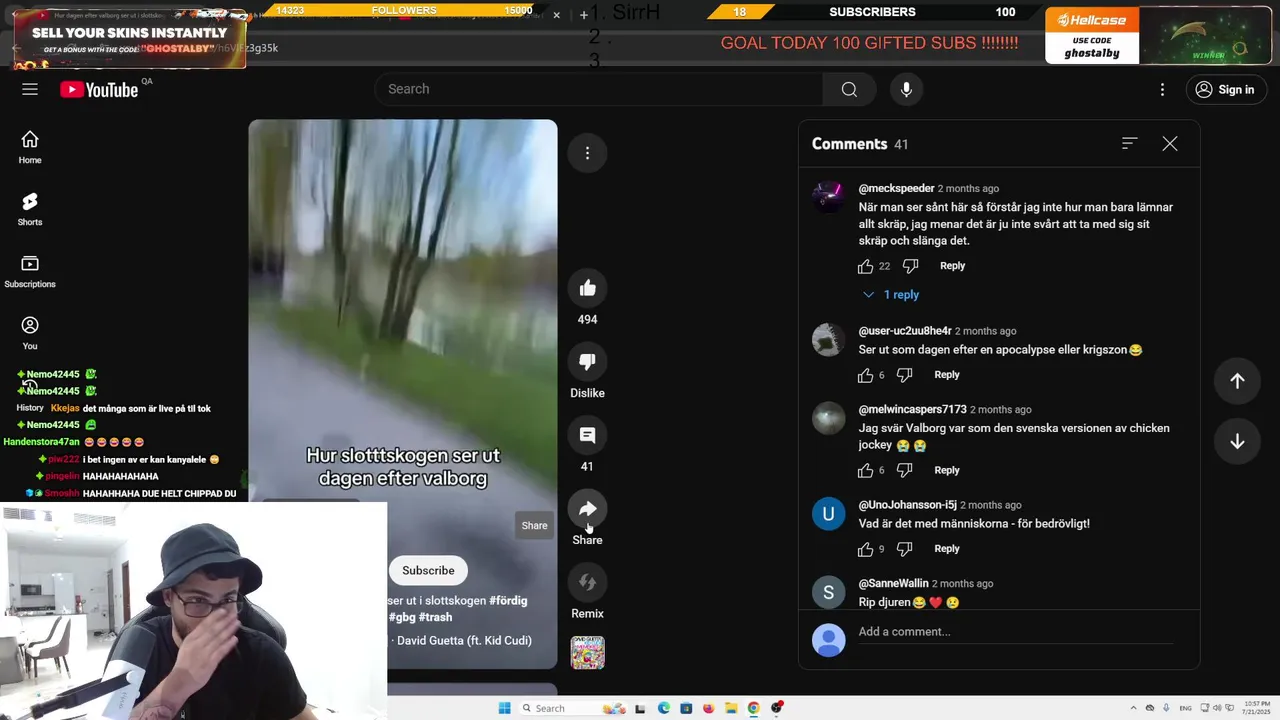Open Shorts in the sidebar
1280x720 pixels.
(30, 209)
